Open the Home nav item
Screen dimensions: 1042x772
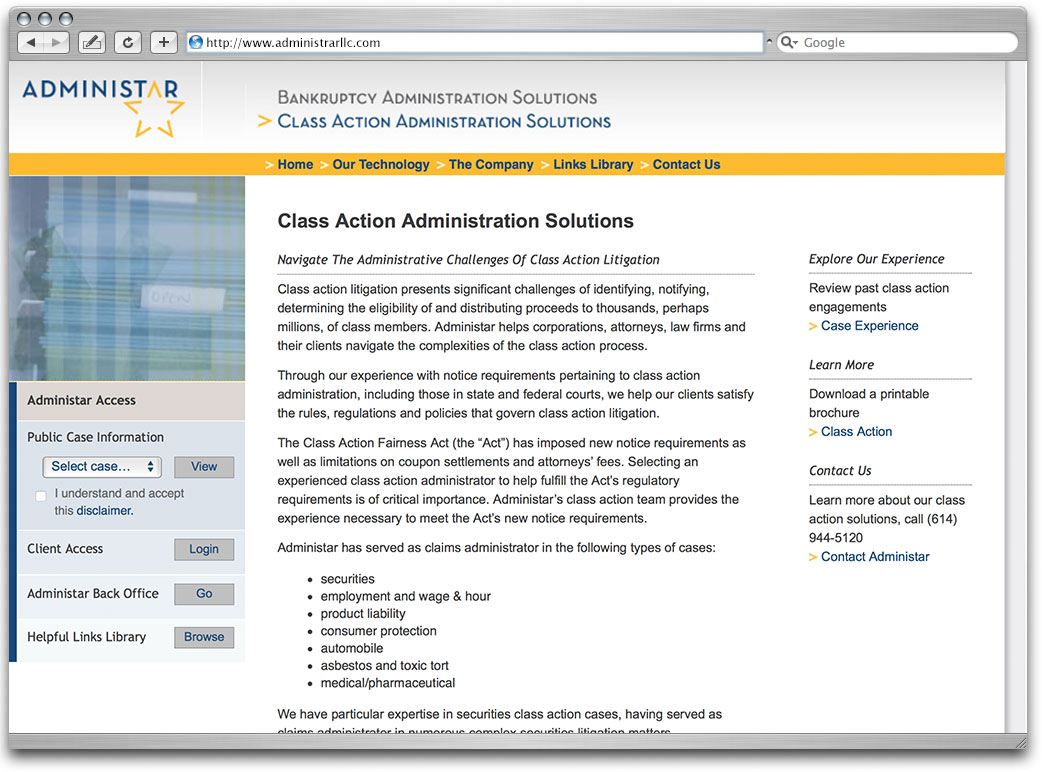[295, 164]
